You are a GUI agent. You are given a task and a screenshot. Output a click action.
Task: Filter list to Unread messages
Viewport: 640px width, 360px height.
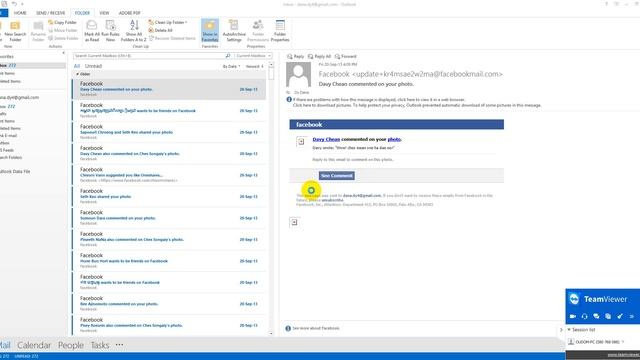[93, 66]
